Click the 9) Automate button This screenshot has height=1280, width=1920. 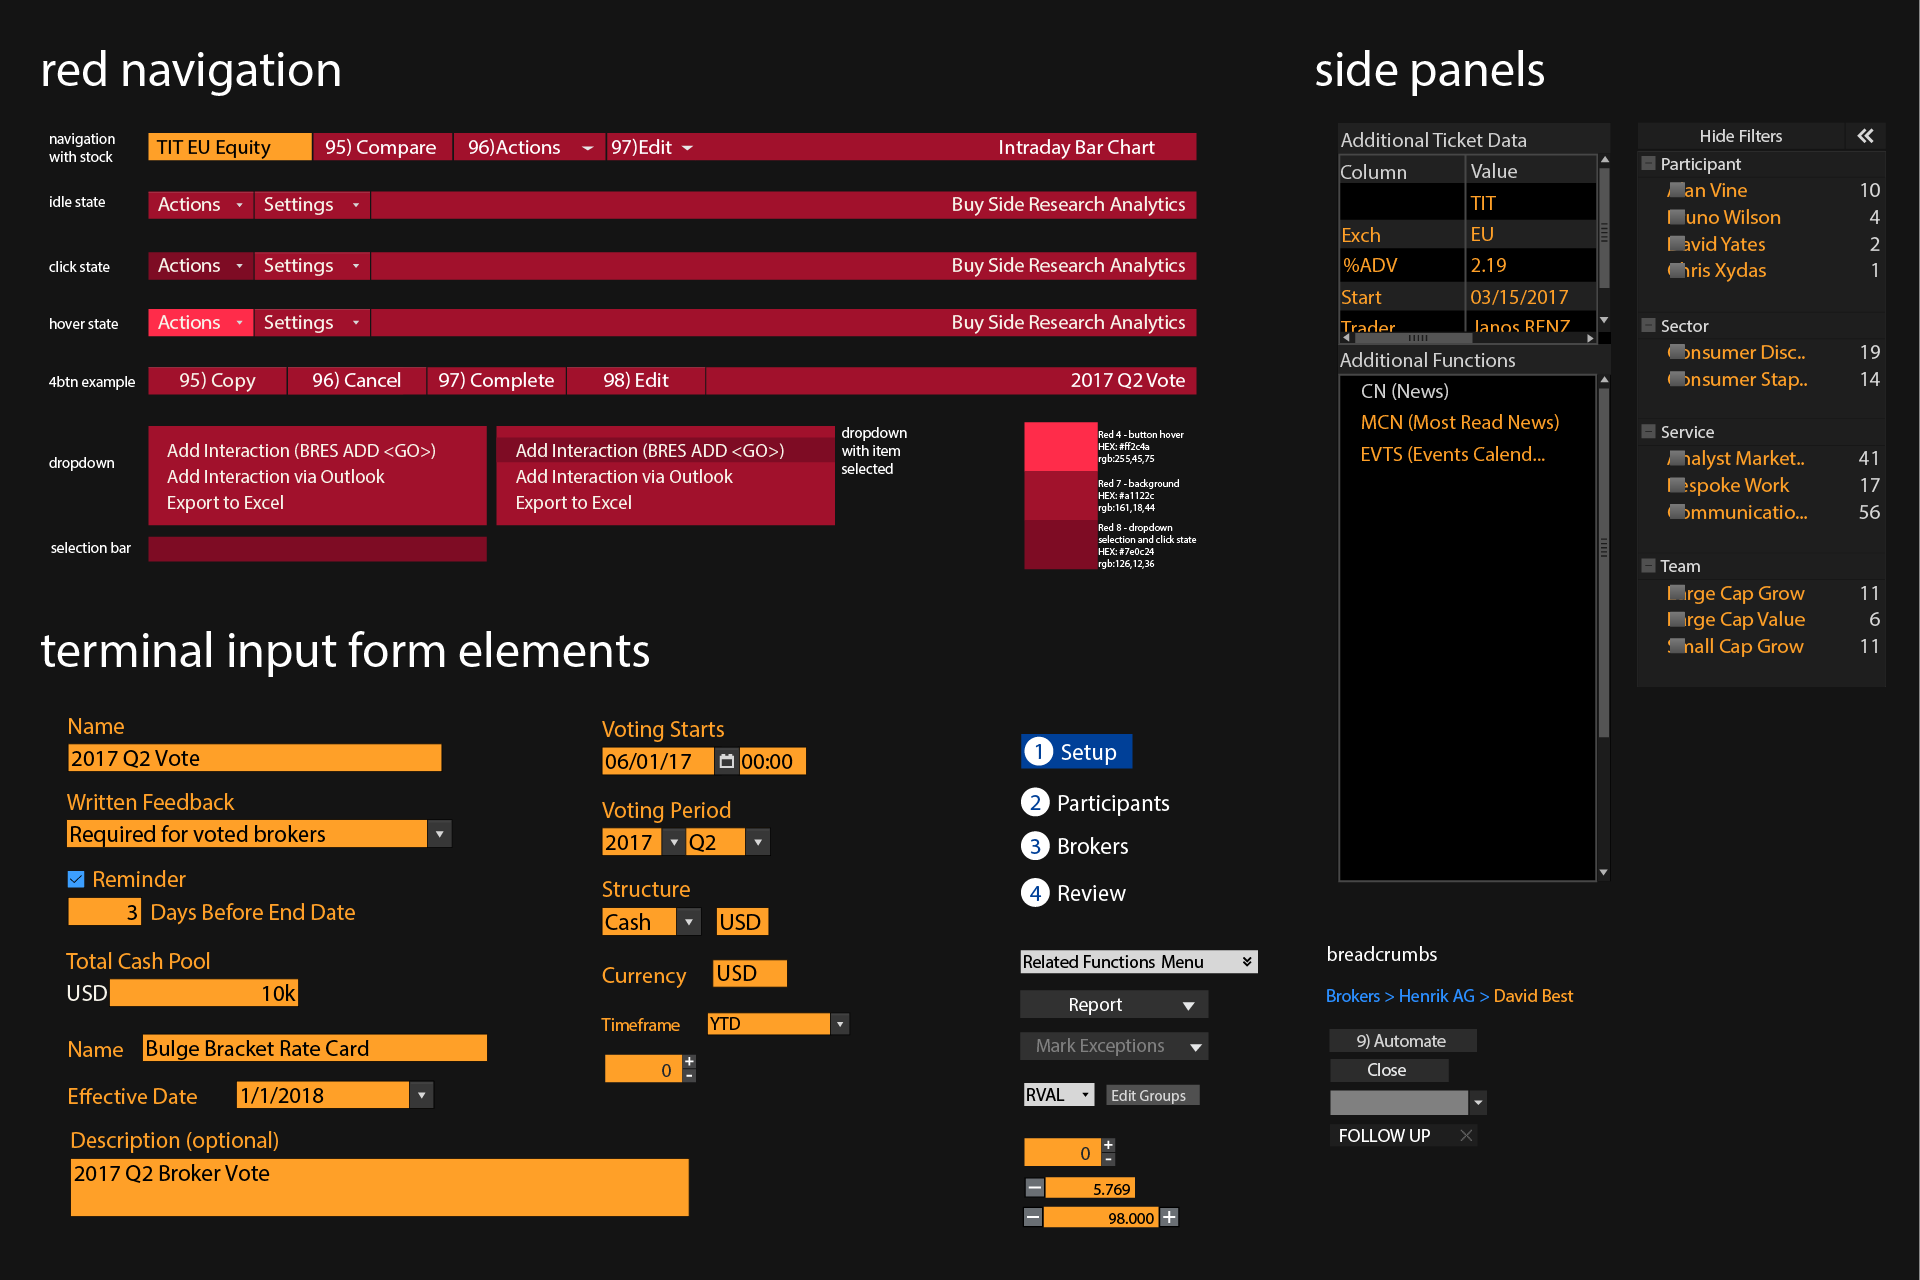click(x=1401, y=1041)
